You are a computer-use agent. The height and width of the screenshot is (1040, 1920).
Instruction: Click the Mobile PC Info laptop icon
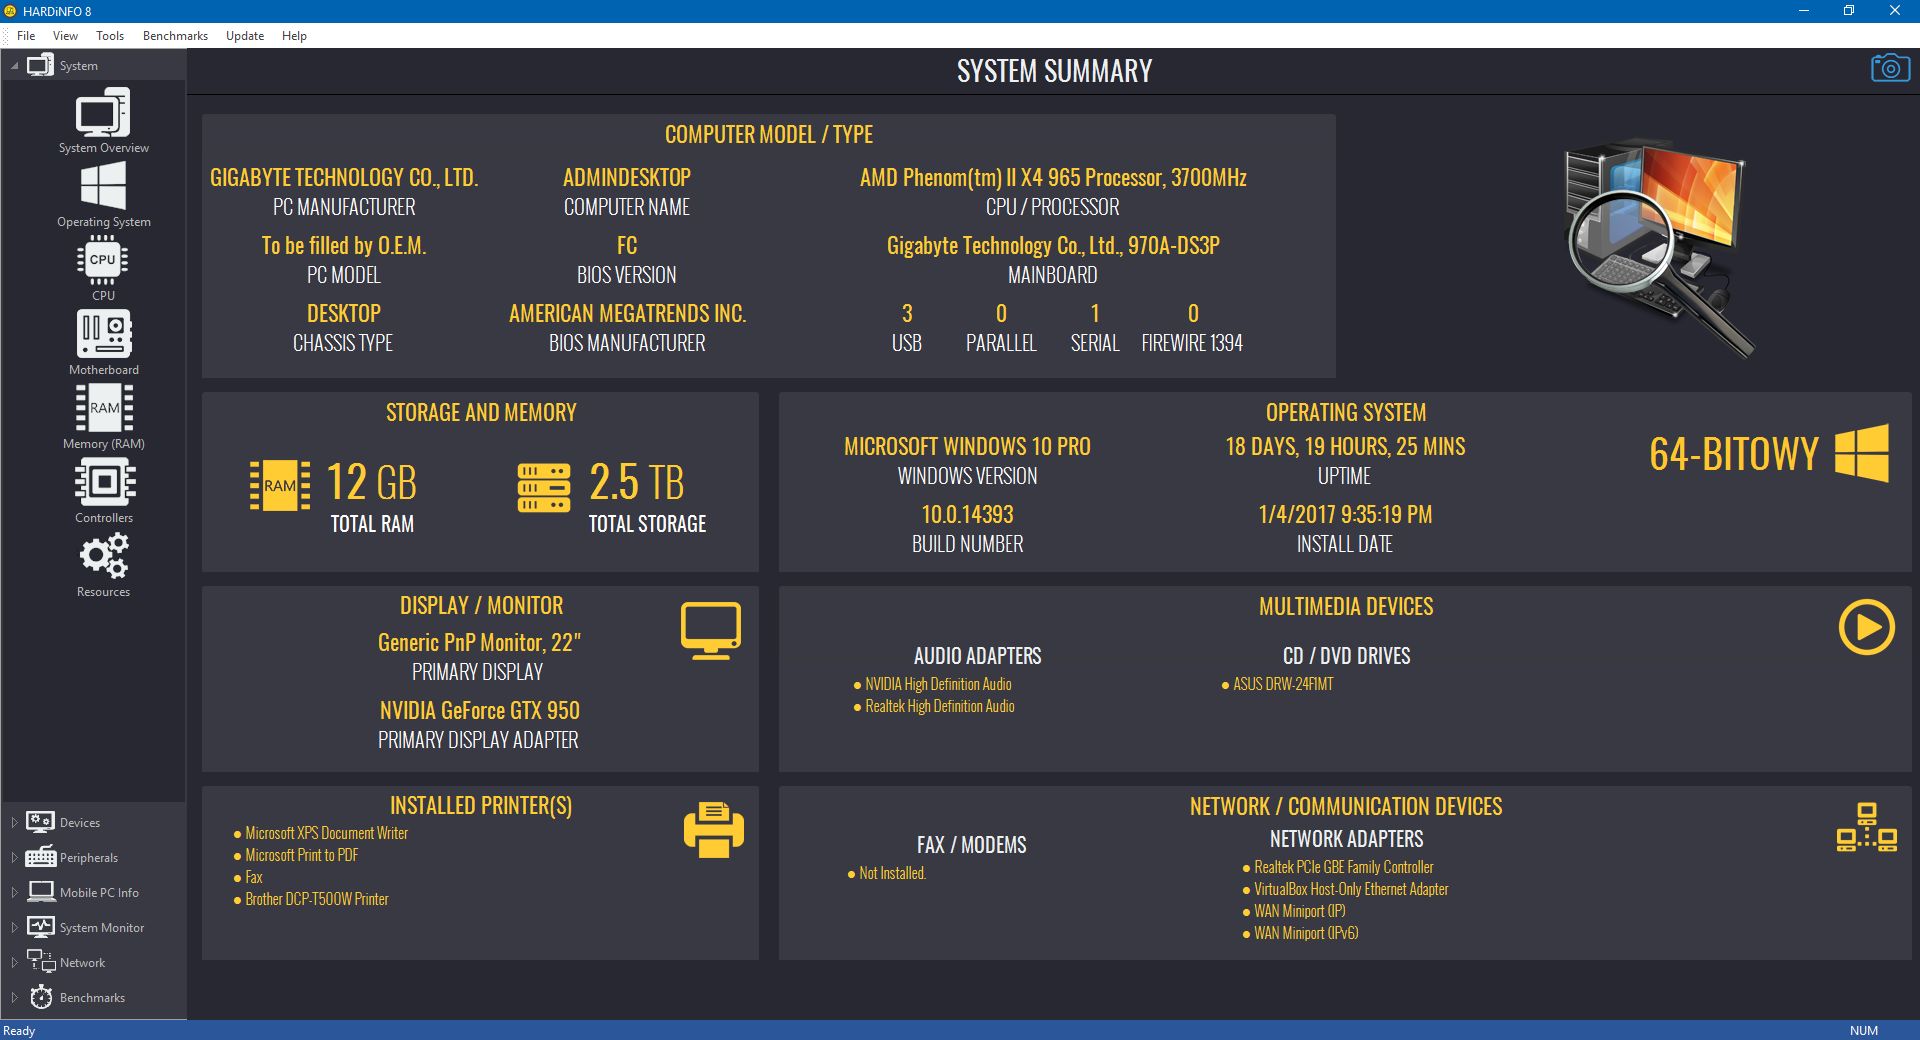tap(41, 892)
